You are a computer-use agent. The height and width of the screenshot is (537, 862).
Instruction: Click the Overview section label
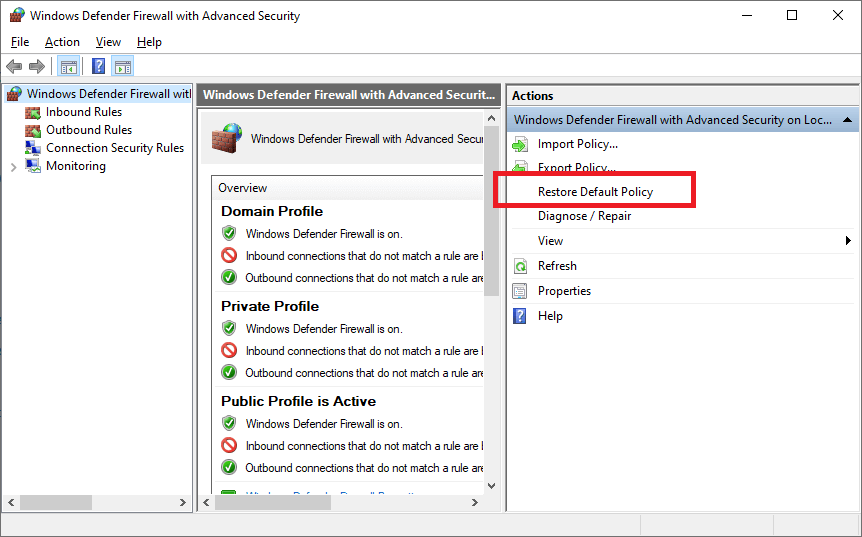pos(242,188)
